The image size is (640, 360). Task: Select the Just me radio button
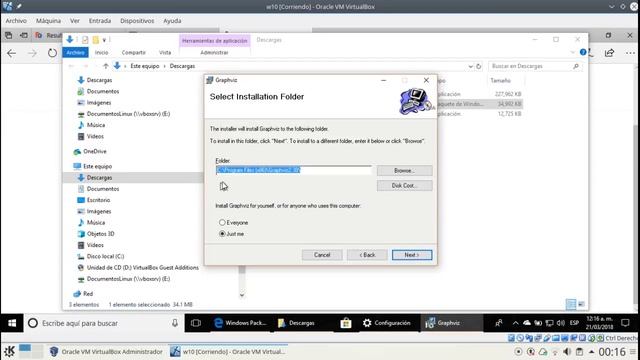[222, 234]
